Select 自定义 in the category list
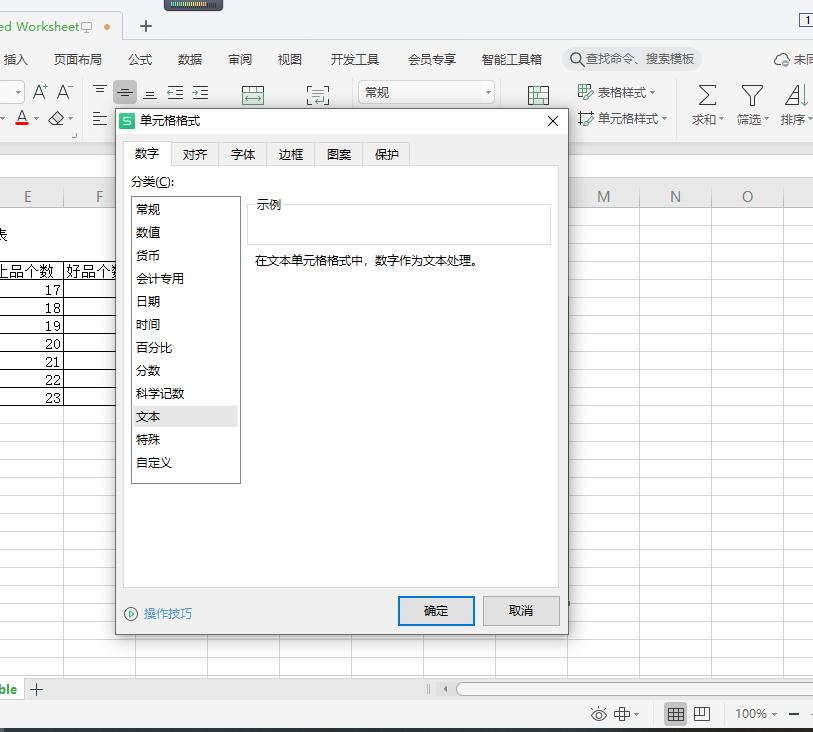Viewport: 813px width, 732px height. pyautogui.click(x=153, y=462)
